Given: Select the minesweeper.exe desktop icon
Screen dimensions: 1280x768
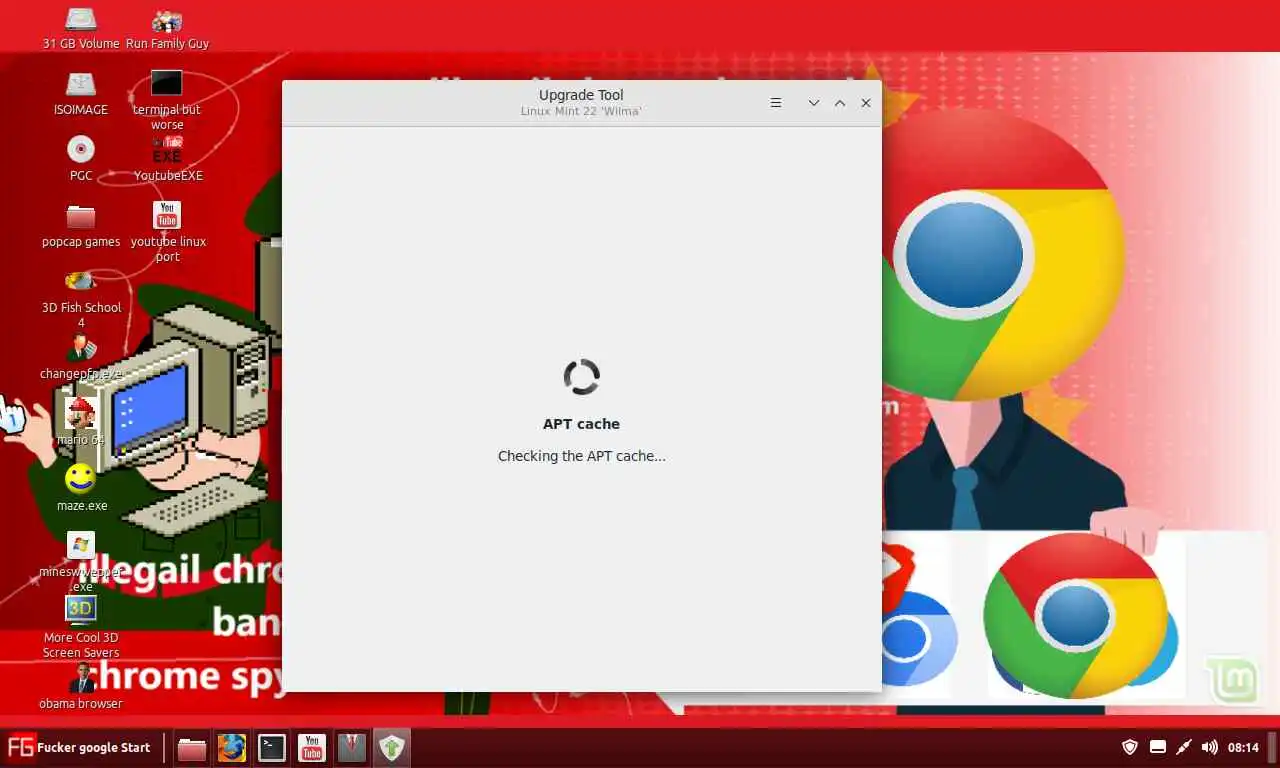Looking at the screenshot, I should [x=81, y=562].
